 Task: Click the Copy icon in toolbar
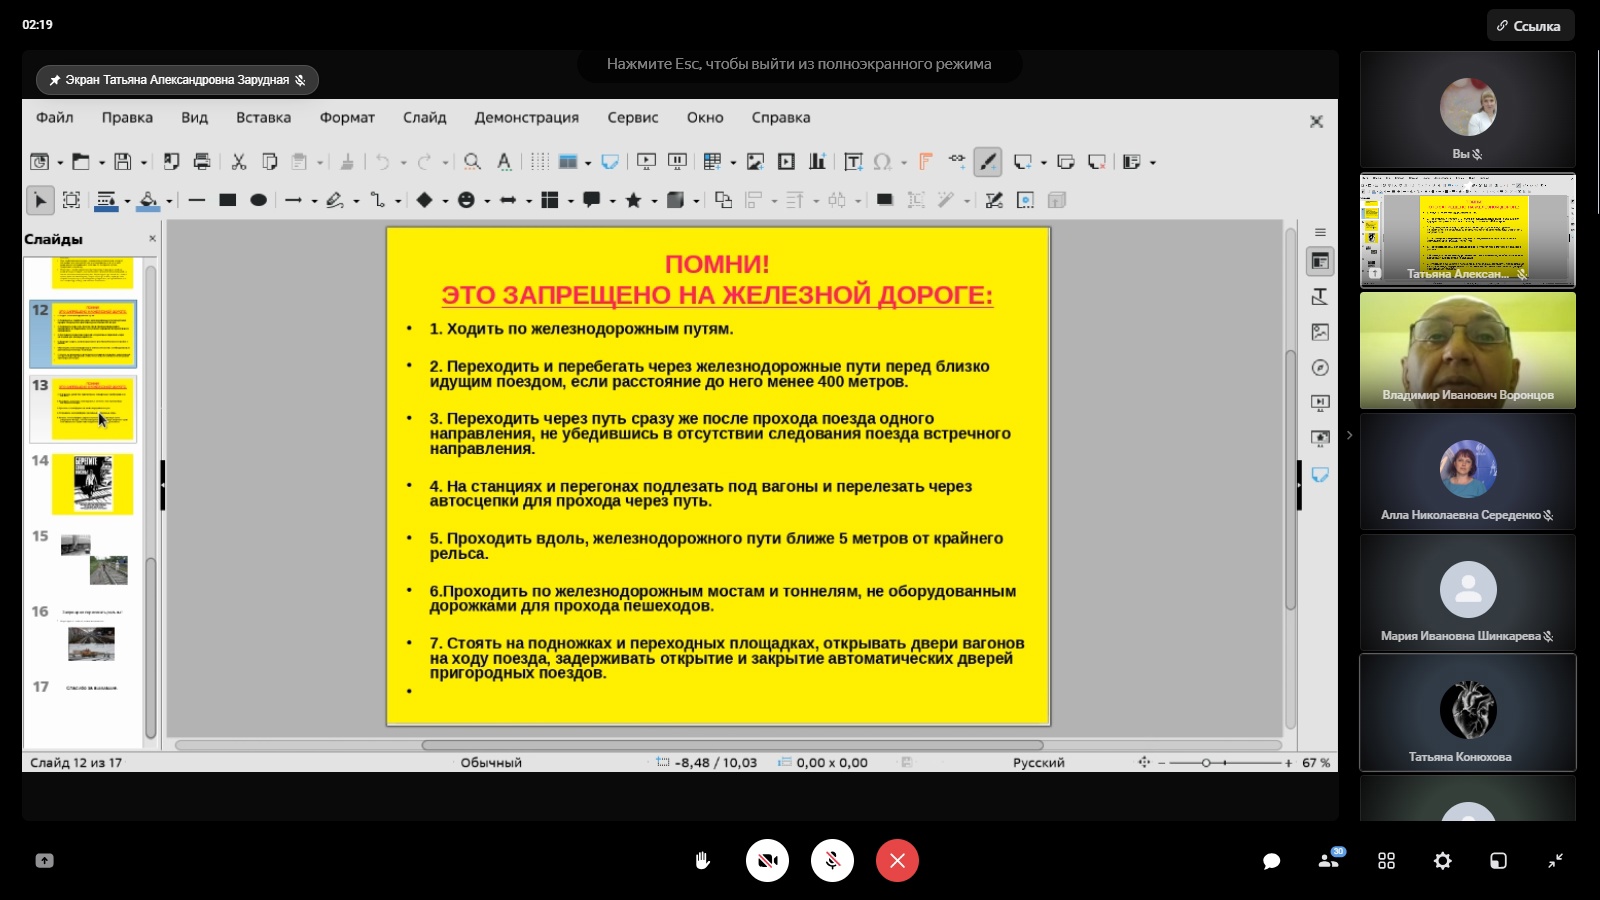[x=269, y=161]
